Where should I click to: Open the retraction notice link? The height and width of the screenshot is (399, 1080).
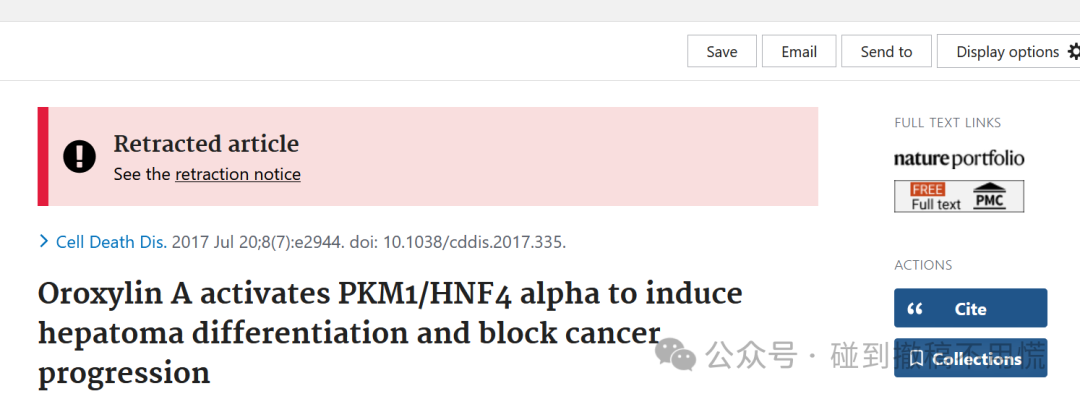238,174
